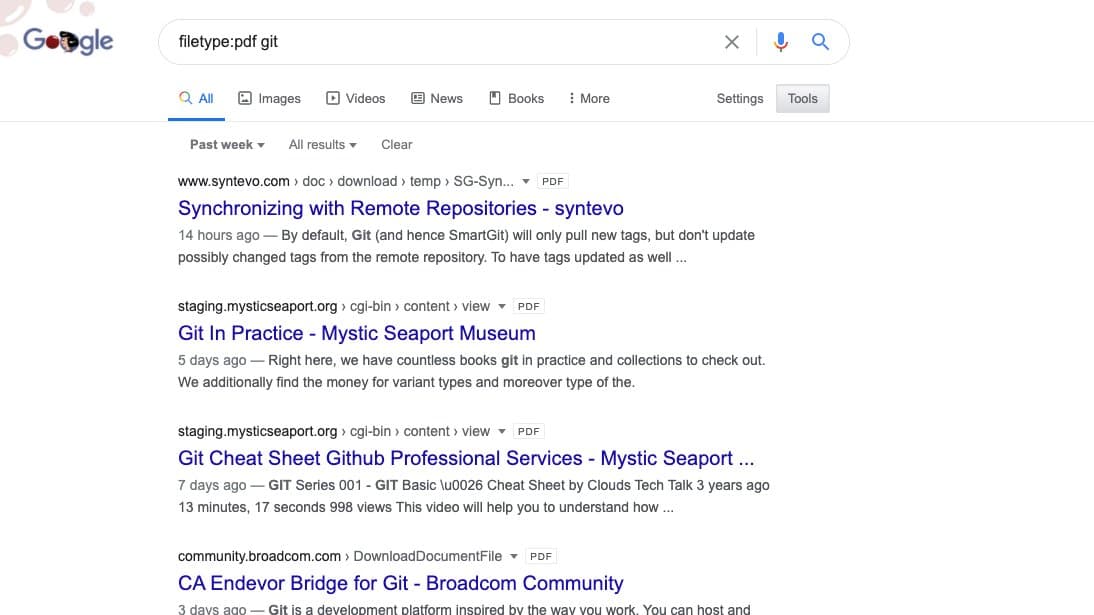Screen dimensions: 1094x615
Task: Expand the syntevo result URL breadcrumb dropdown
Action: tap(526, 181)
